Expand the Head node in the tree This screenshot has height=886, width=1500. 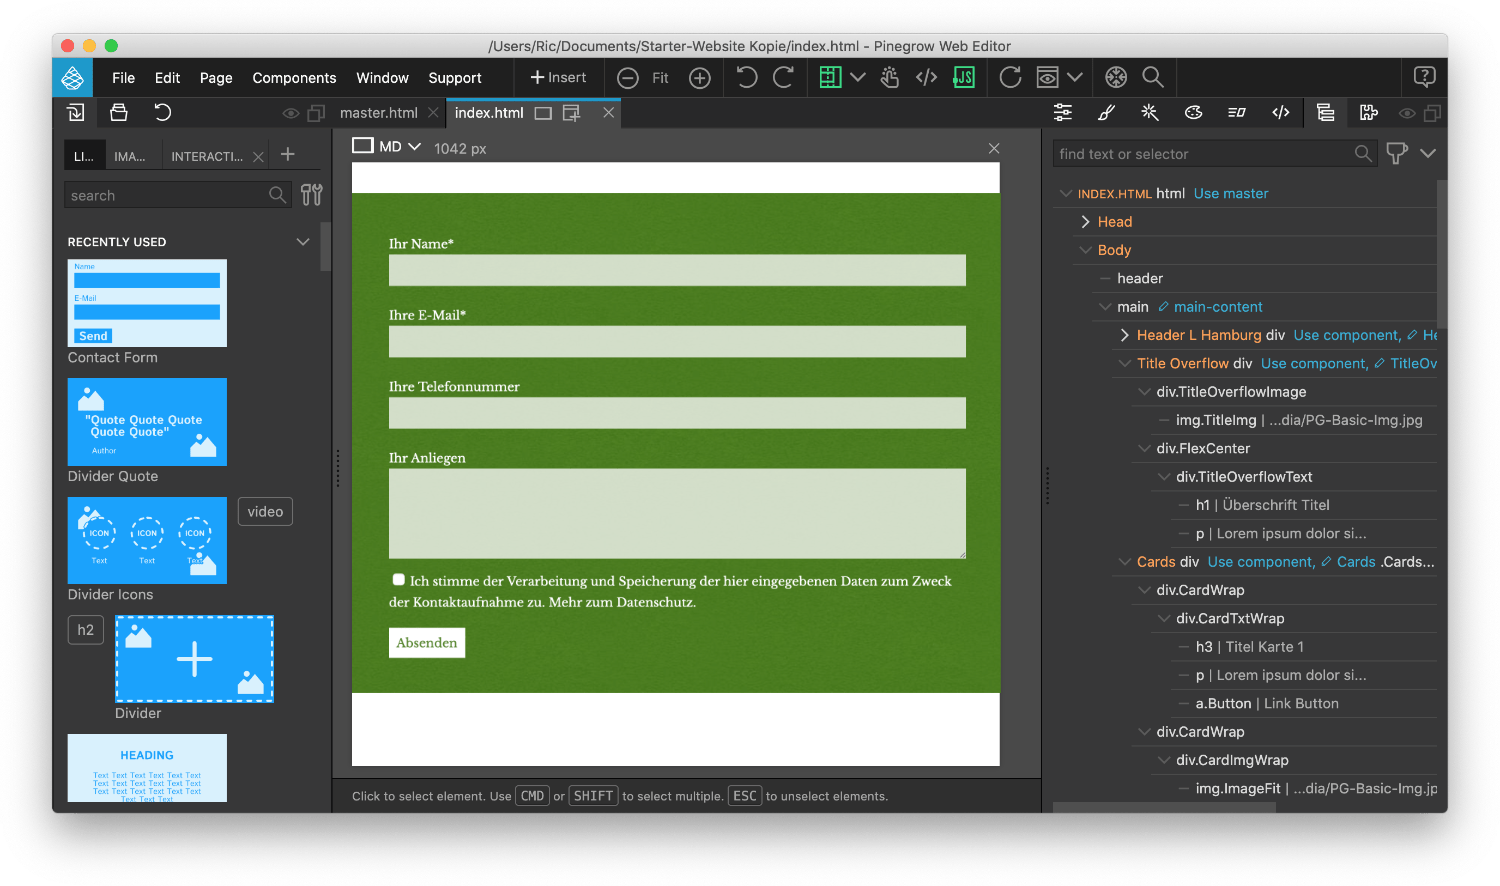[x=1086, y=222]
